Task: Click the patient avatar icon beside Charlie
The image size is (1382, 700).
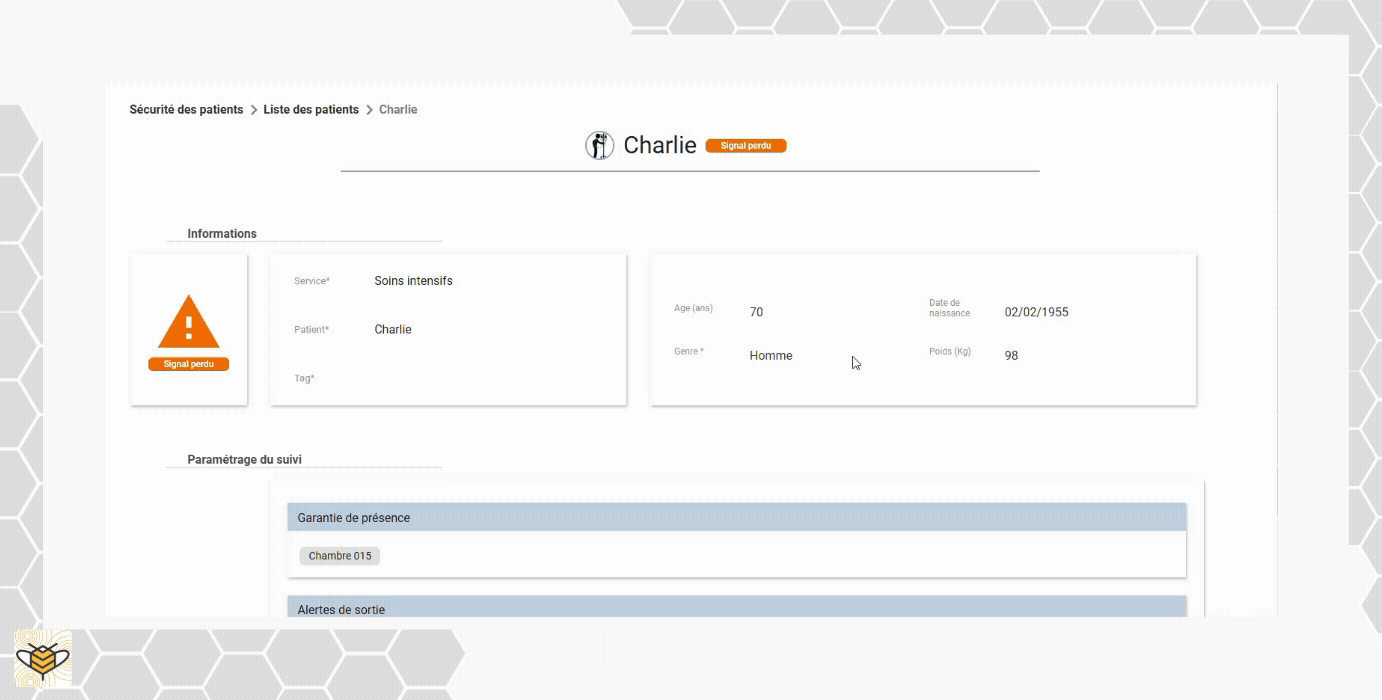Action: [599, 145]
